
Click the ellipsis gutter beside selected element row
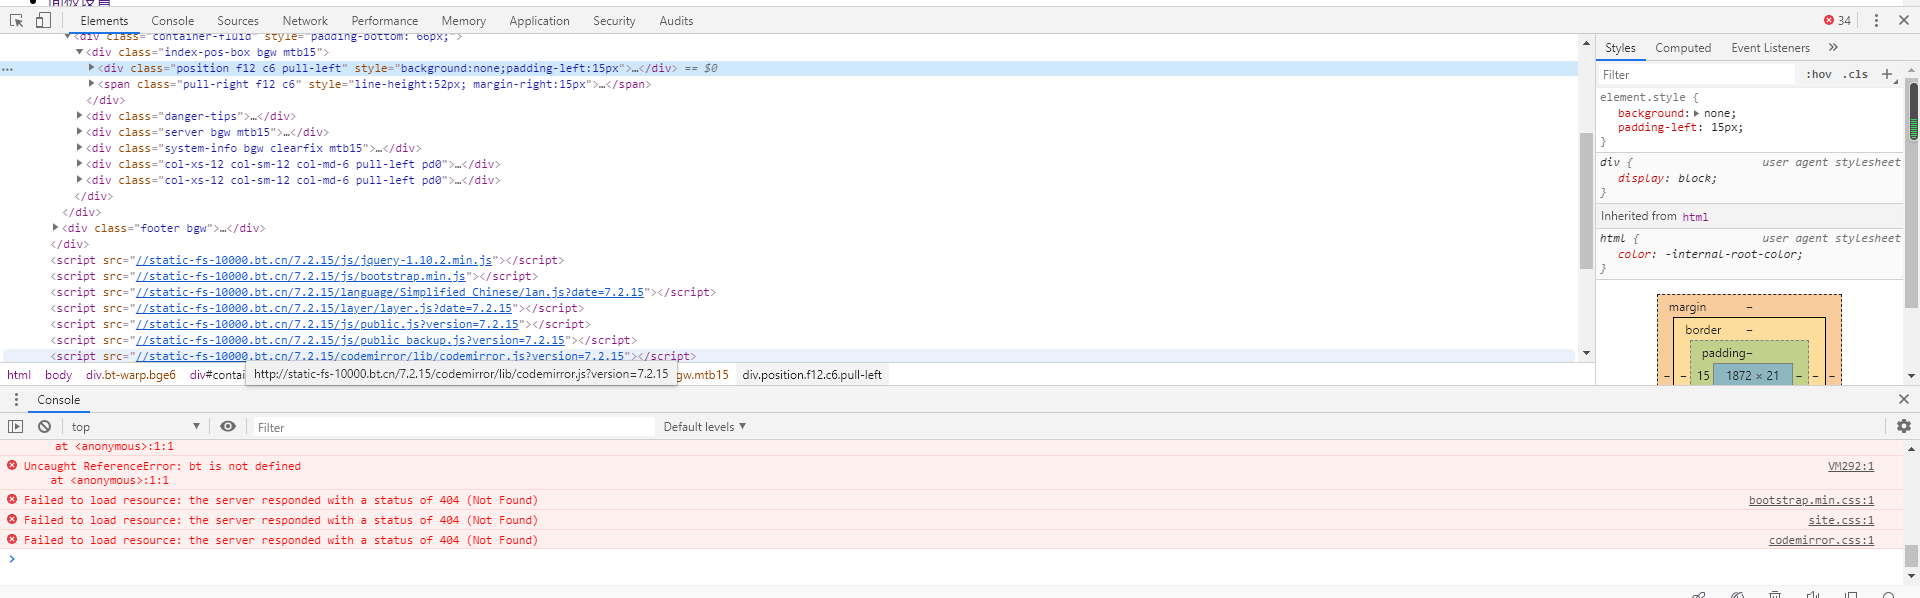[7, 69]
